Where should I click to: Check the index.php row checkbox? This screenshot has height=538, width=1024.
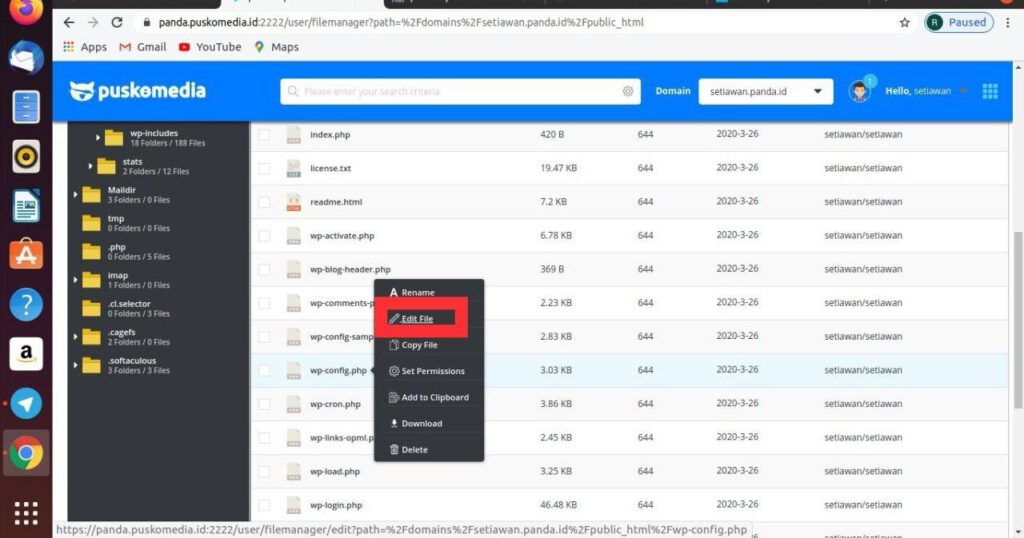pos(264,134)
